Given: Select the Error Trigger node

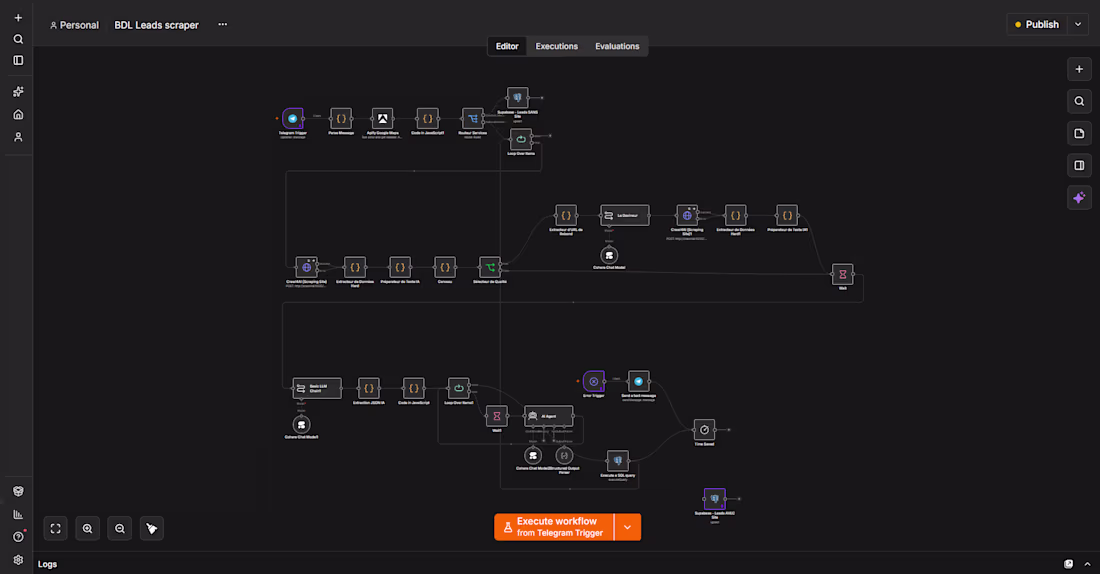Looking at the screenshot, I should tap(593, 381).
